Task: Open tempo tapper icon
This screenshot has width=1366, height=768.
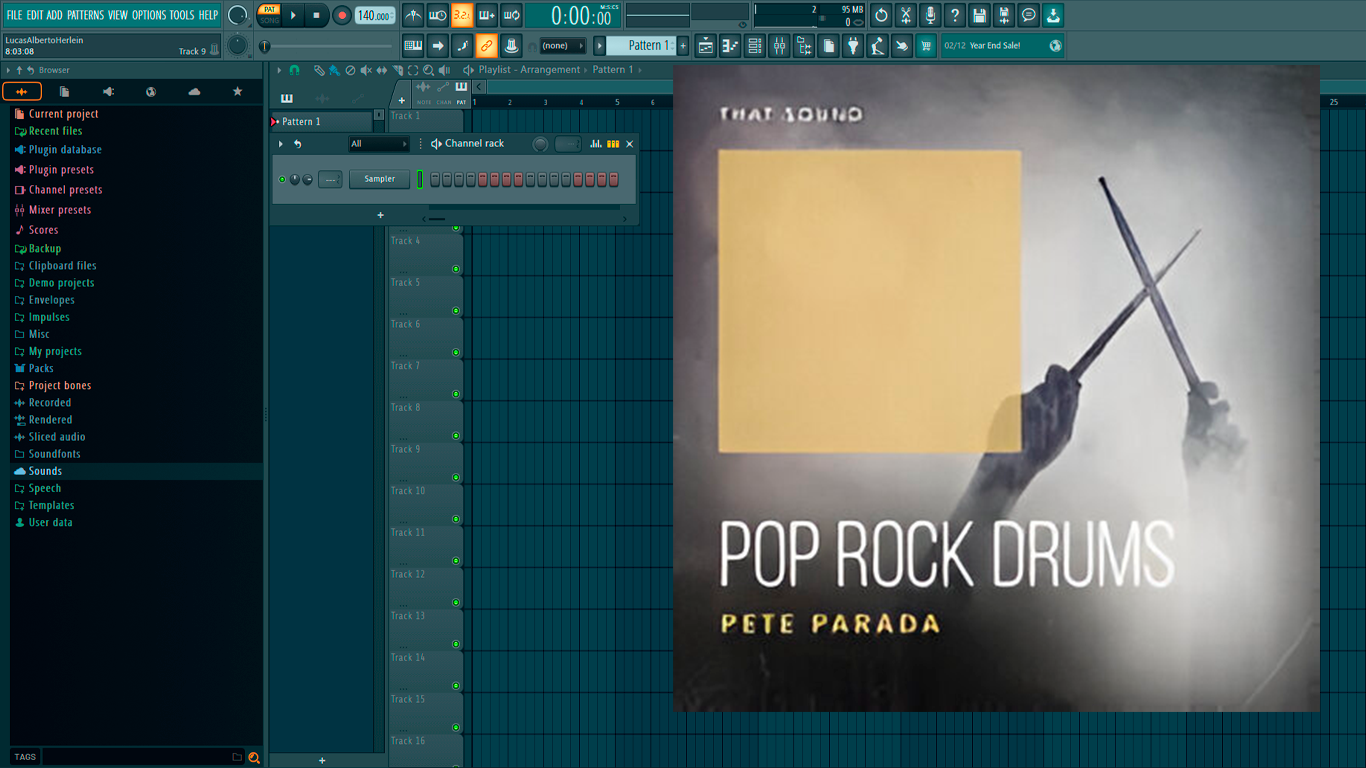Action: point(877,45)
